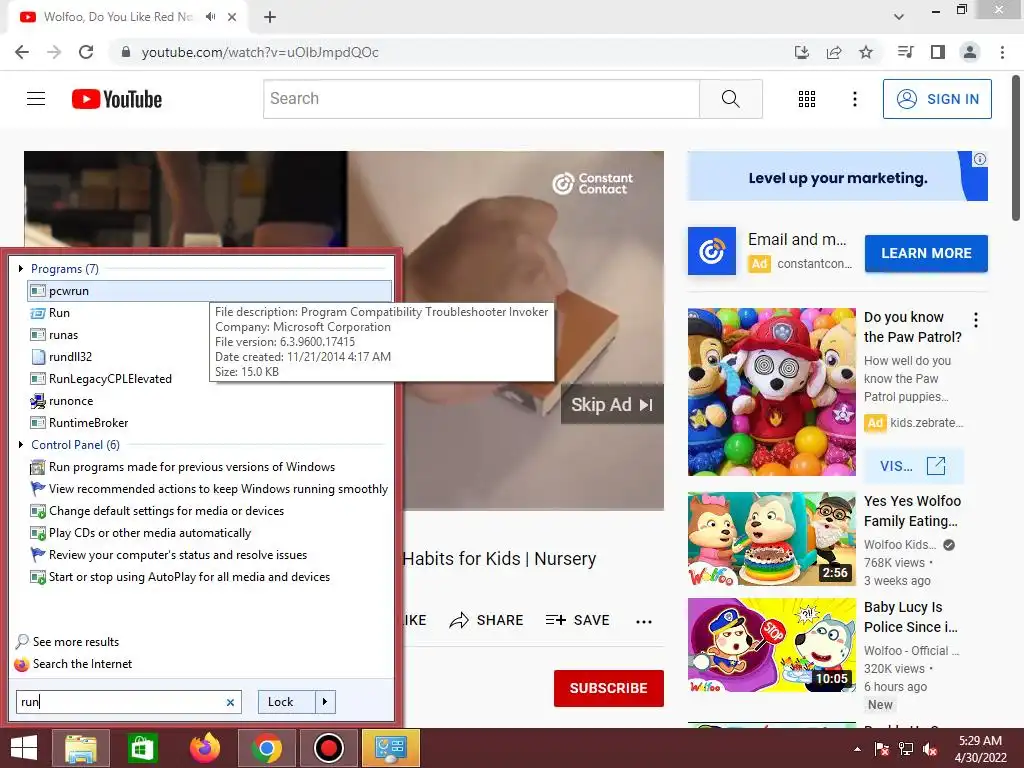1024x768 pixels.
Task: Open ad info icon on the marketing banner
Action: 980,159
